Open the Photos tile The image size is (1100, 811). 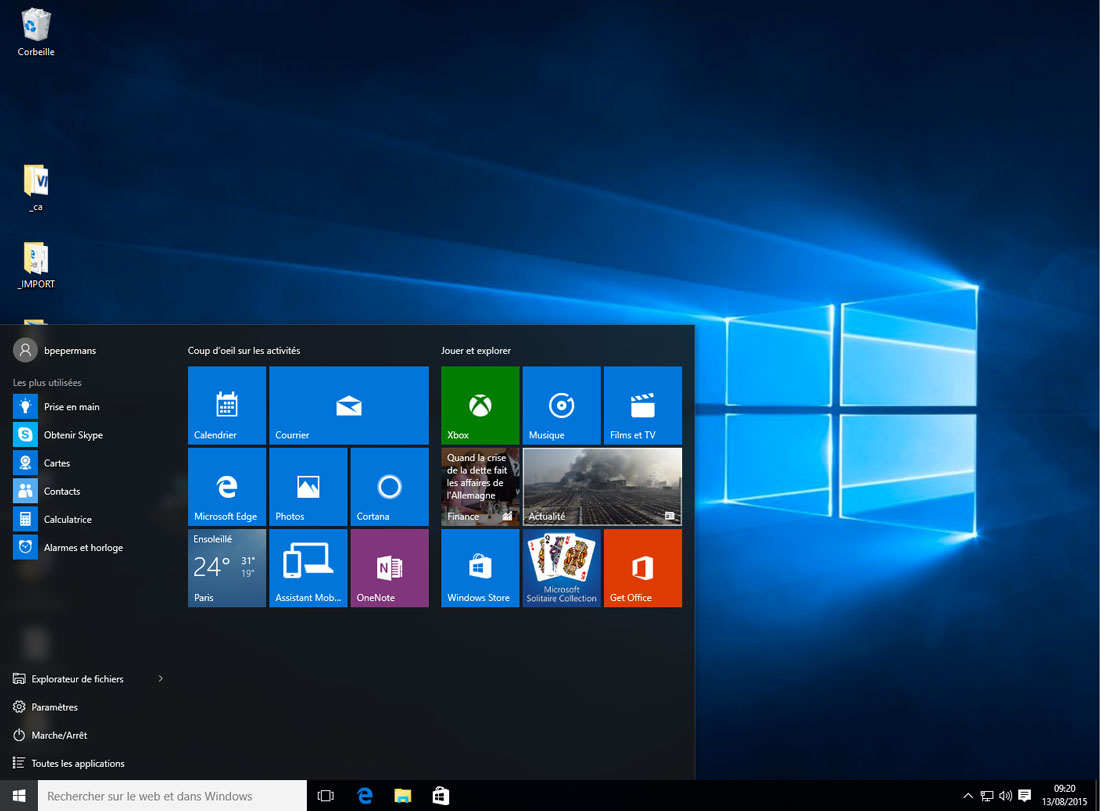point(308,486)
